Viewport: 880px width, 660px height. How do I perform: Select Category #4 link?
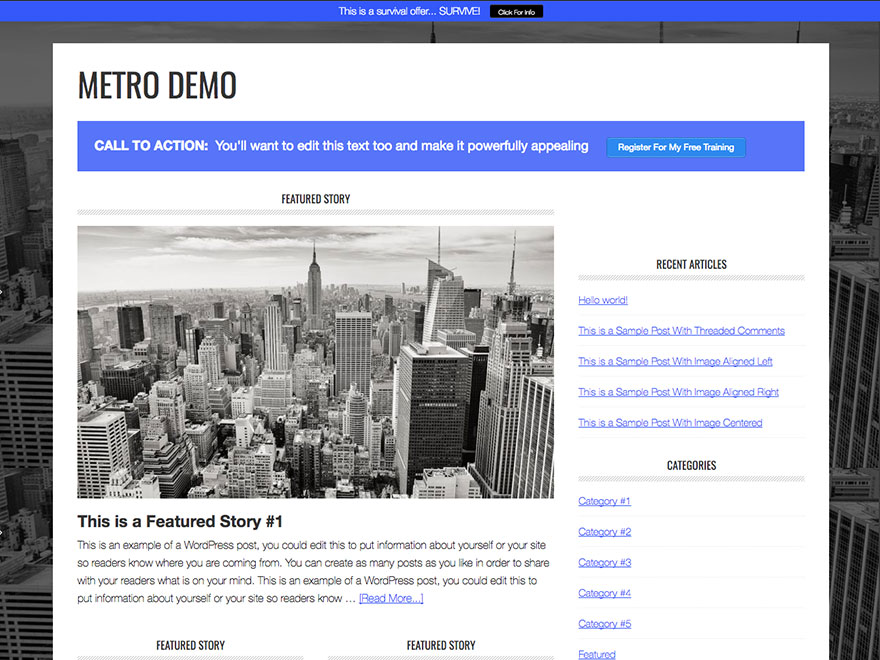tap(604, 593)
